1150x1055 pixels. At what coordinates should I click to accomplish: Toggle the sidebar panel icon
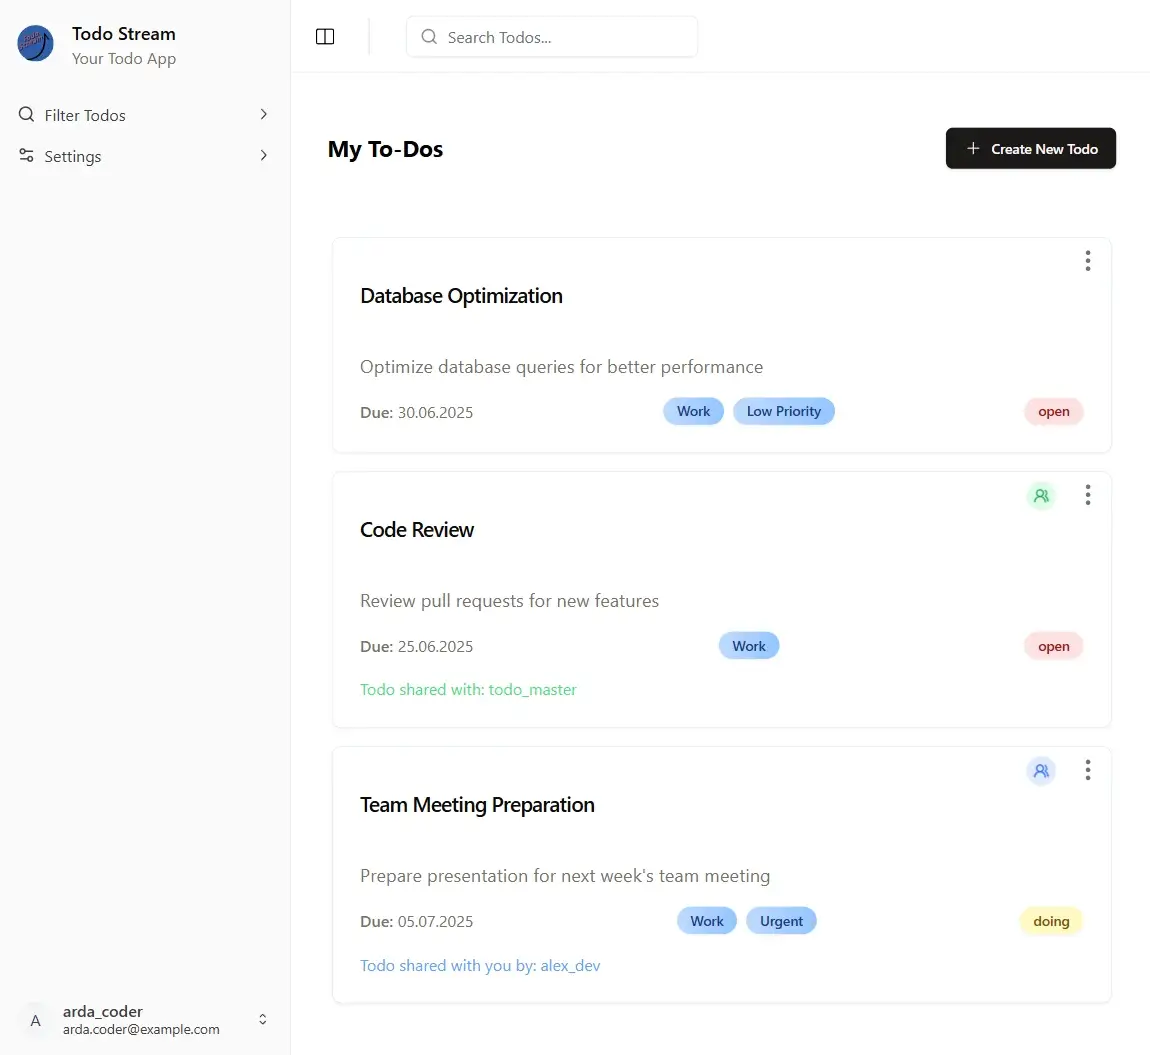(325, 37)
